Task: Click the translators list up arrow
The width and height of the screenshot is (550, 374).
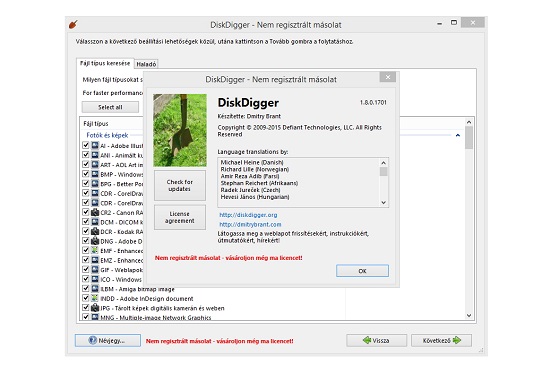Action: (x=384, y=163)
